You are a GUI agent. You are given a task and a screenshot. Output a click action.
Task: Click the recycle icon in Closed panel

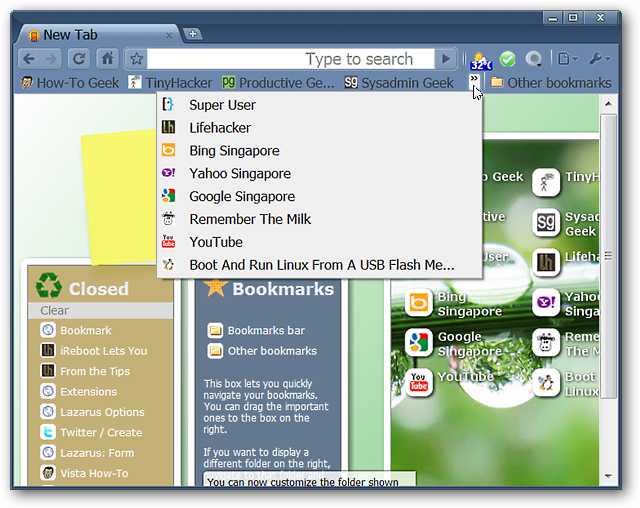click(x=49, y=285)
